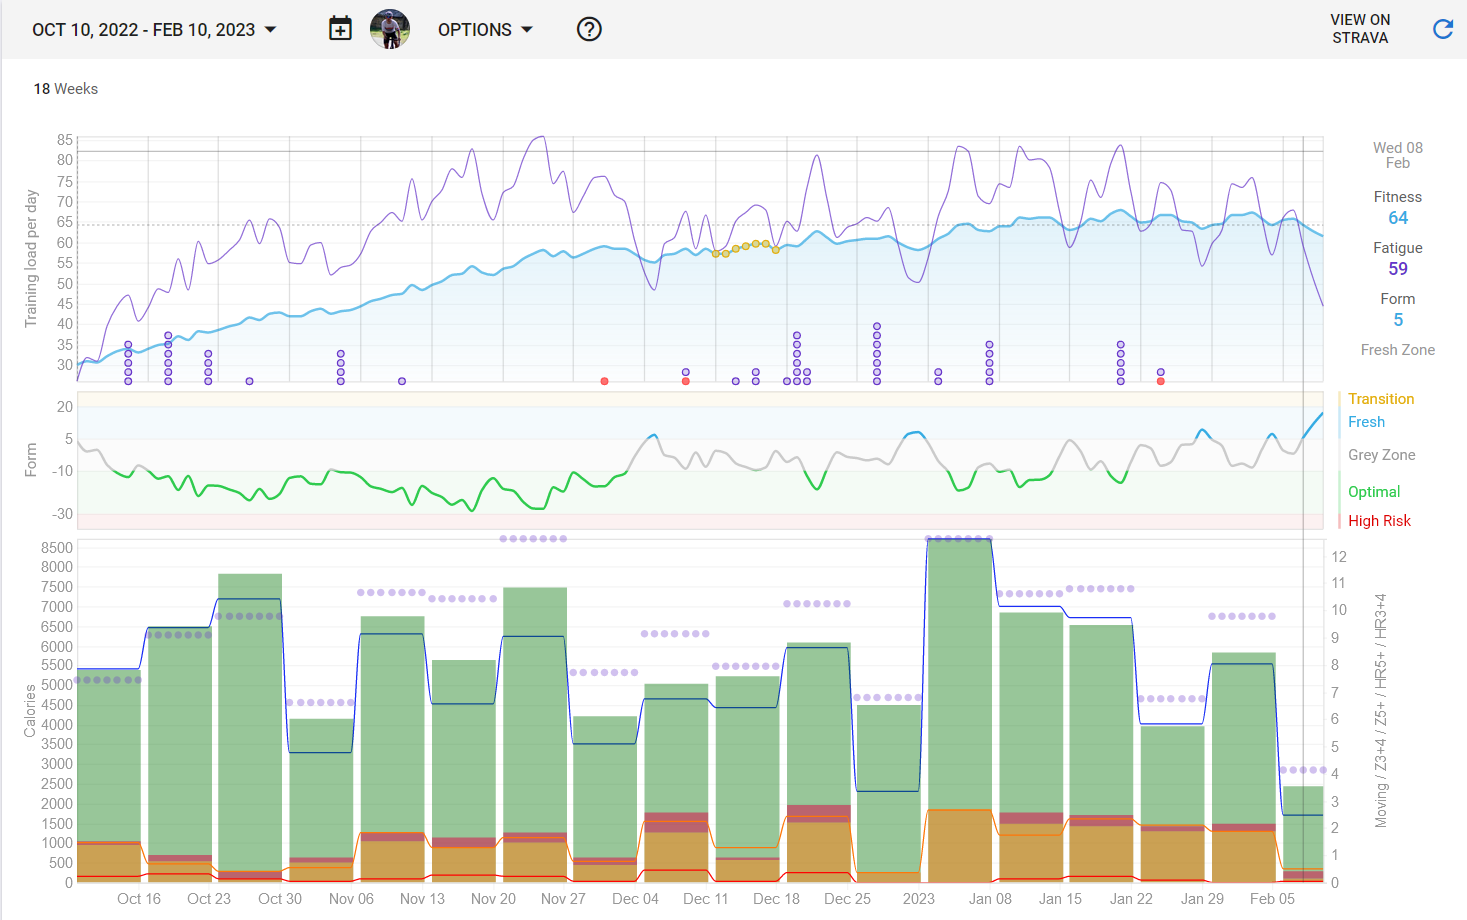The image size is (1467, 920).
Task: Select the Grey Zone legend label
Action: (1381, 455)
